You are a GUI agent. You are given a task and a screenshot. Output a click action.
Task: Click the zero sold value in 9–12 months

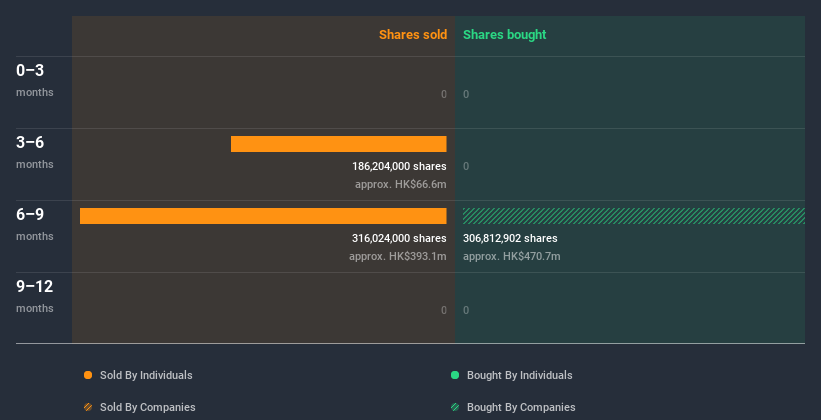(444, 310)
